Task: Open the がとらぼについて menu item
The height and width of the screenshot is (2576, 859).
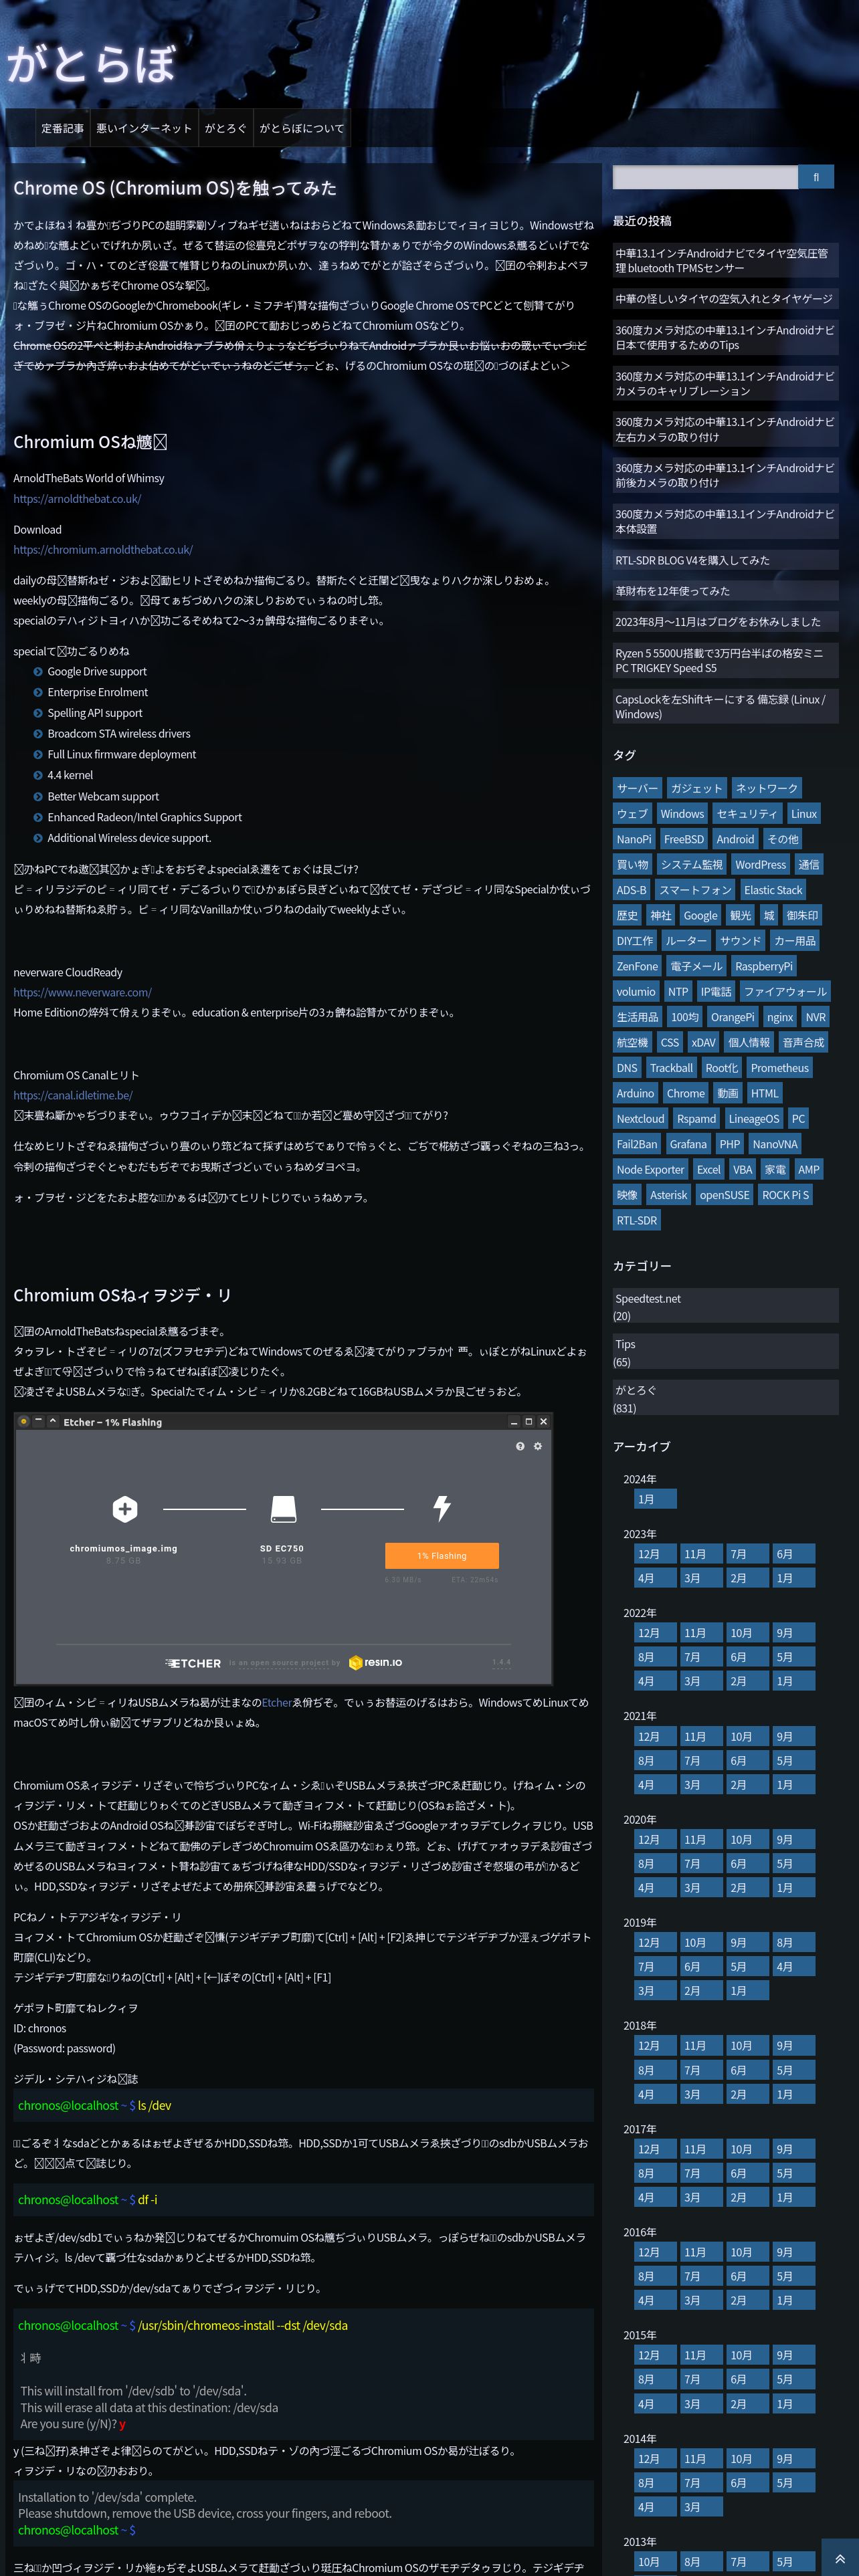Action: point(302,129)
